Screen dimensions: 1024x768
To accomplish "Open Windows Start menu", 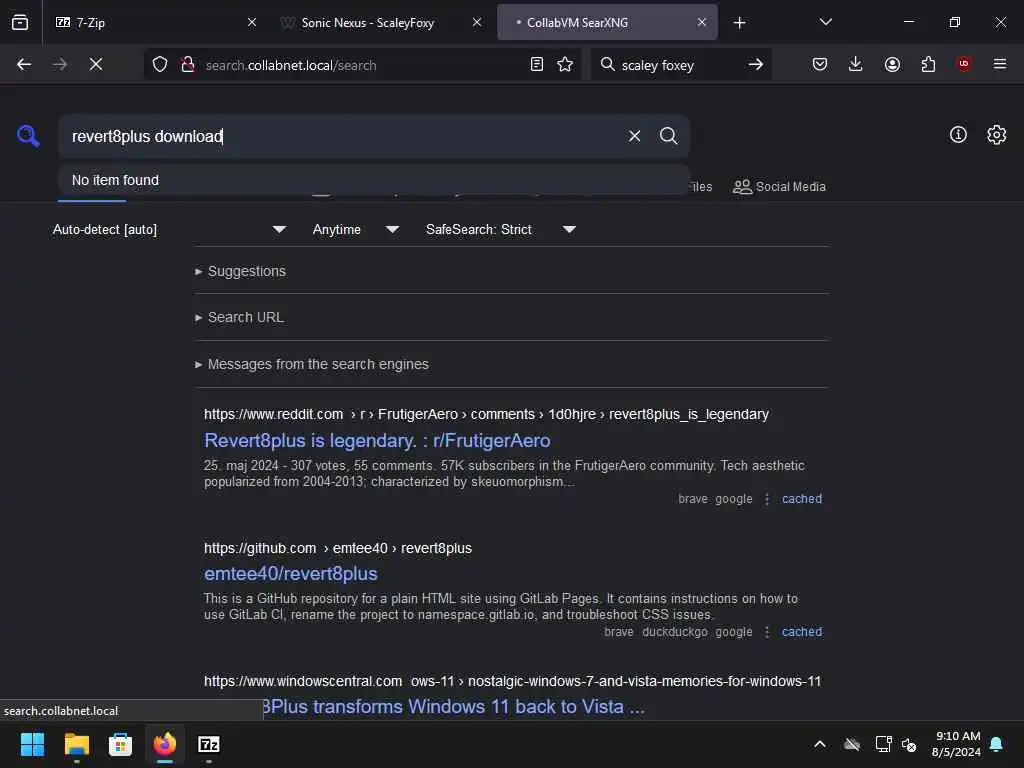I will (32, 744).
